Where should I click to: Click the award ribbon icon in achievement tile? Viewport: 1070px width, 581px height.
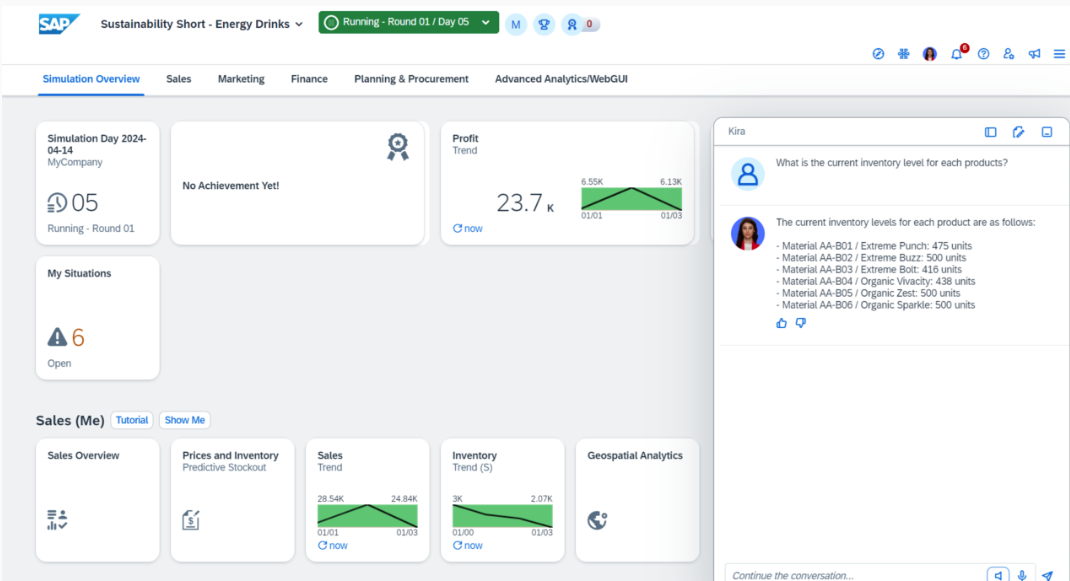point(398,147)
